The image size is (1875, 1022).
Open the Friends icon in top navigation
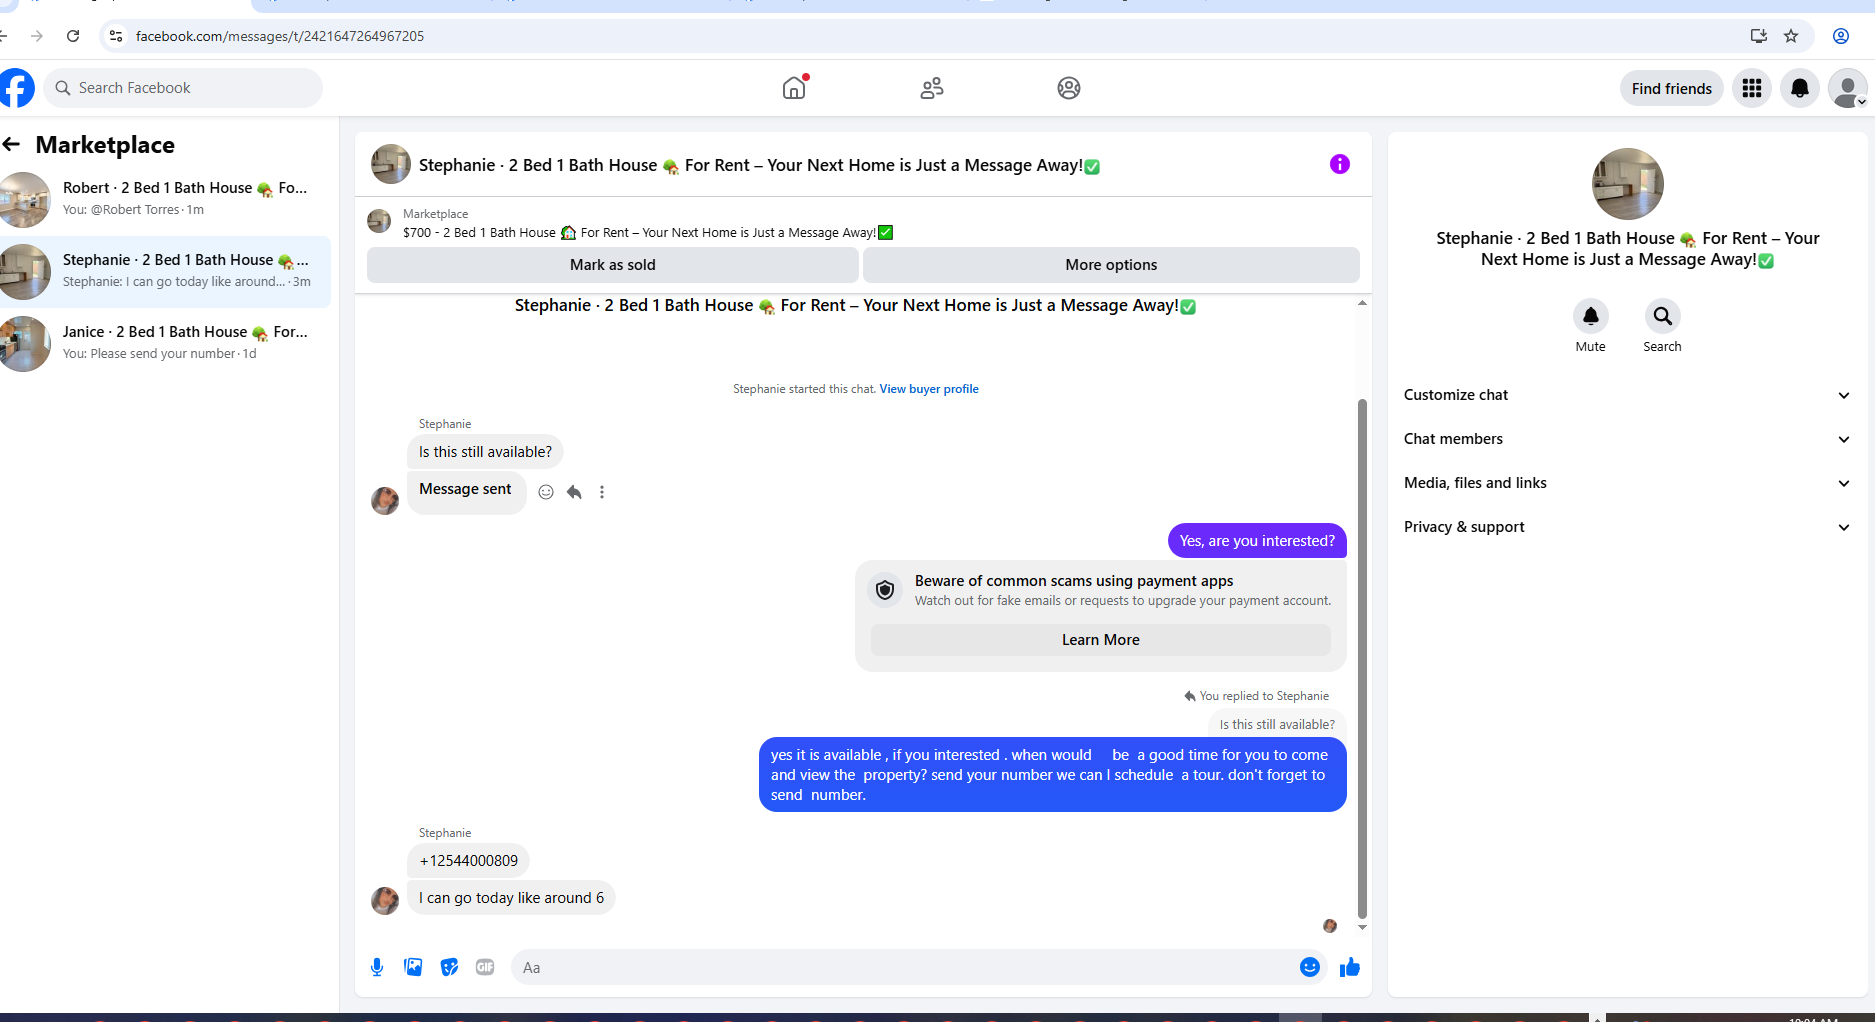[932, 88]
